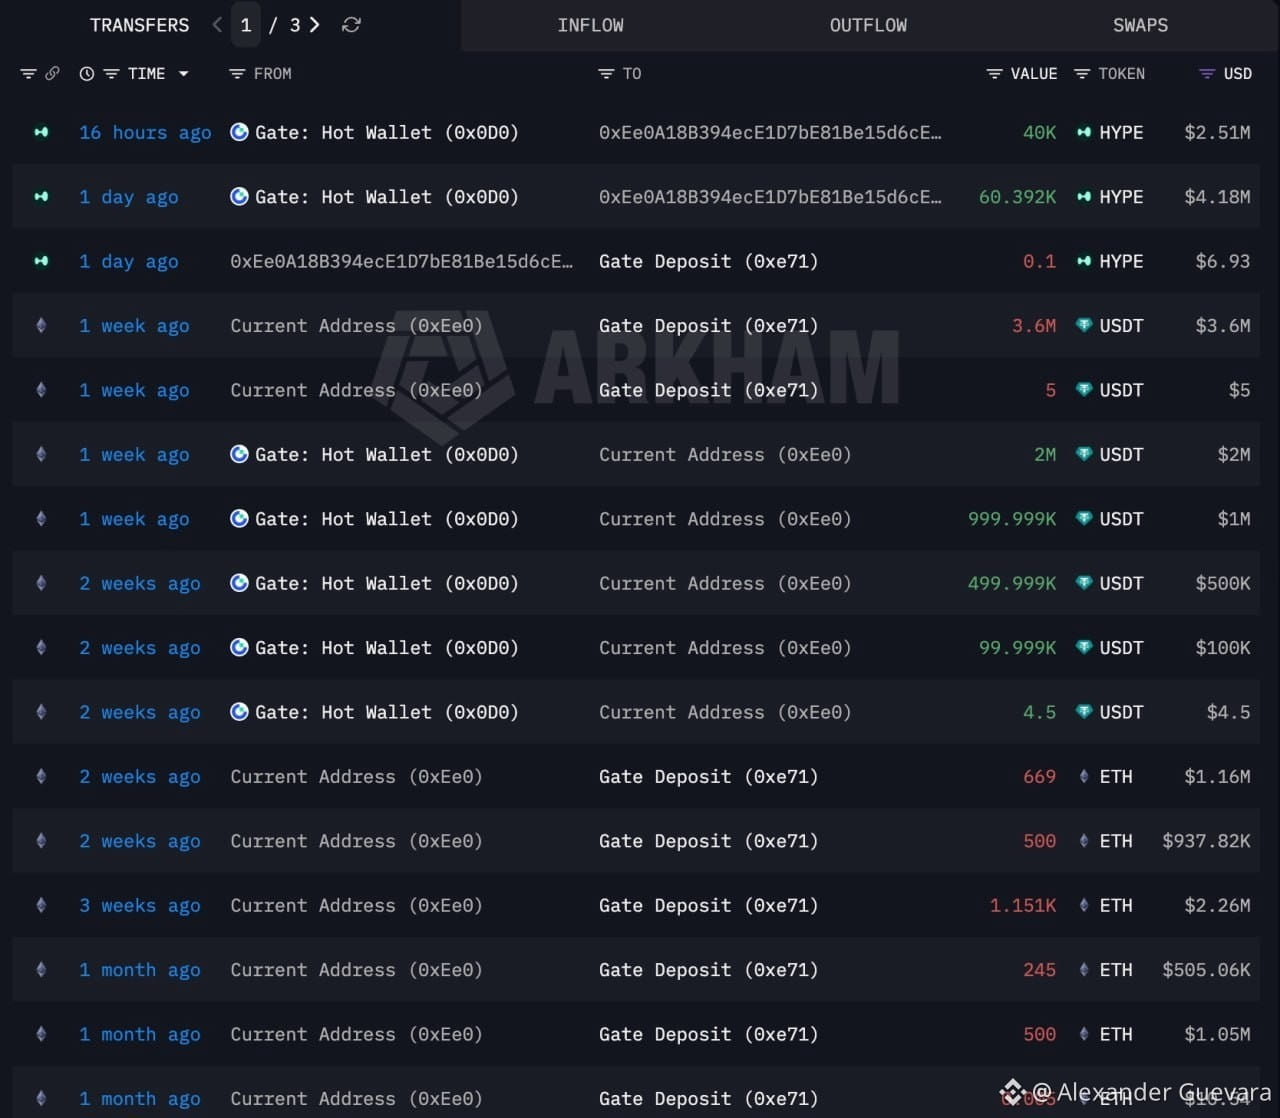
Task: Open Gate Deposit in 500 ETH $937.82K row
Action: [x=708, y=841]
